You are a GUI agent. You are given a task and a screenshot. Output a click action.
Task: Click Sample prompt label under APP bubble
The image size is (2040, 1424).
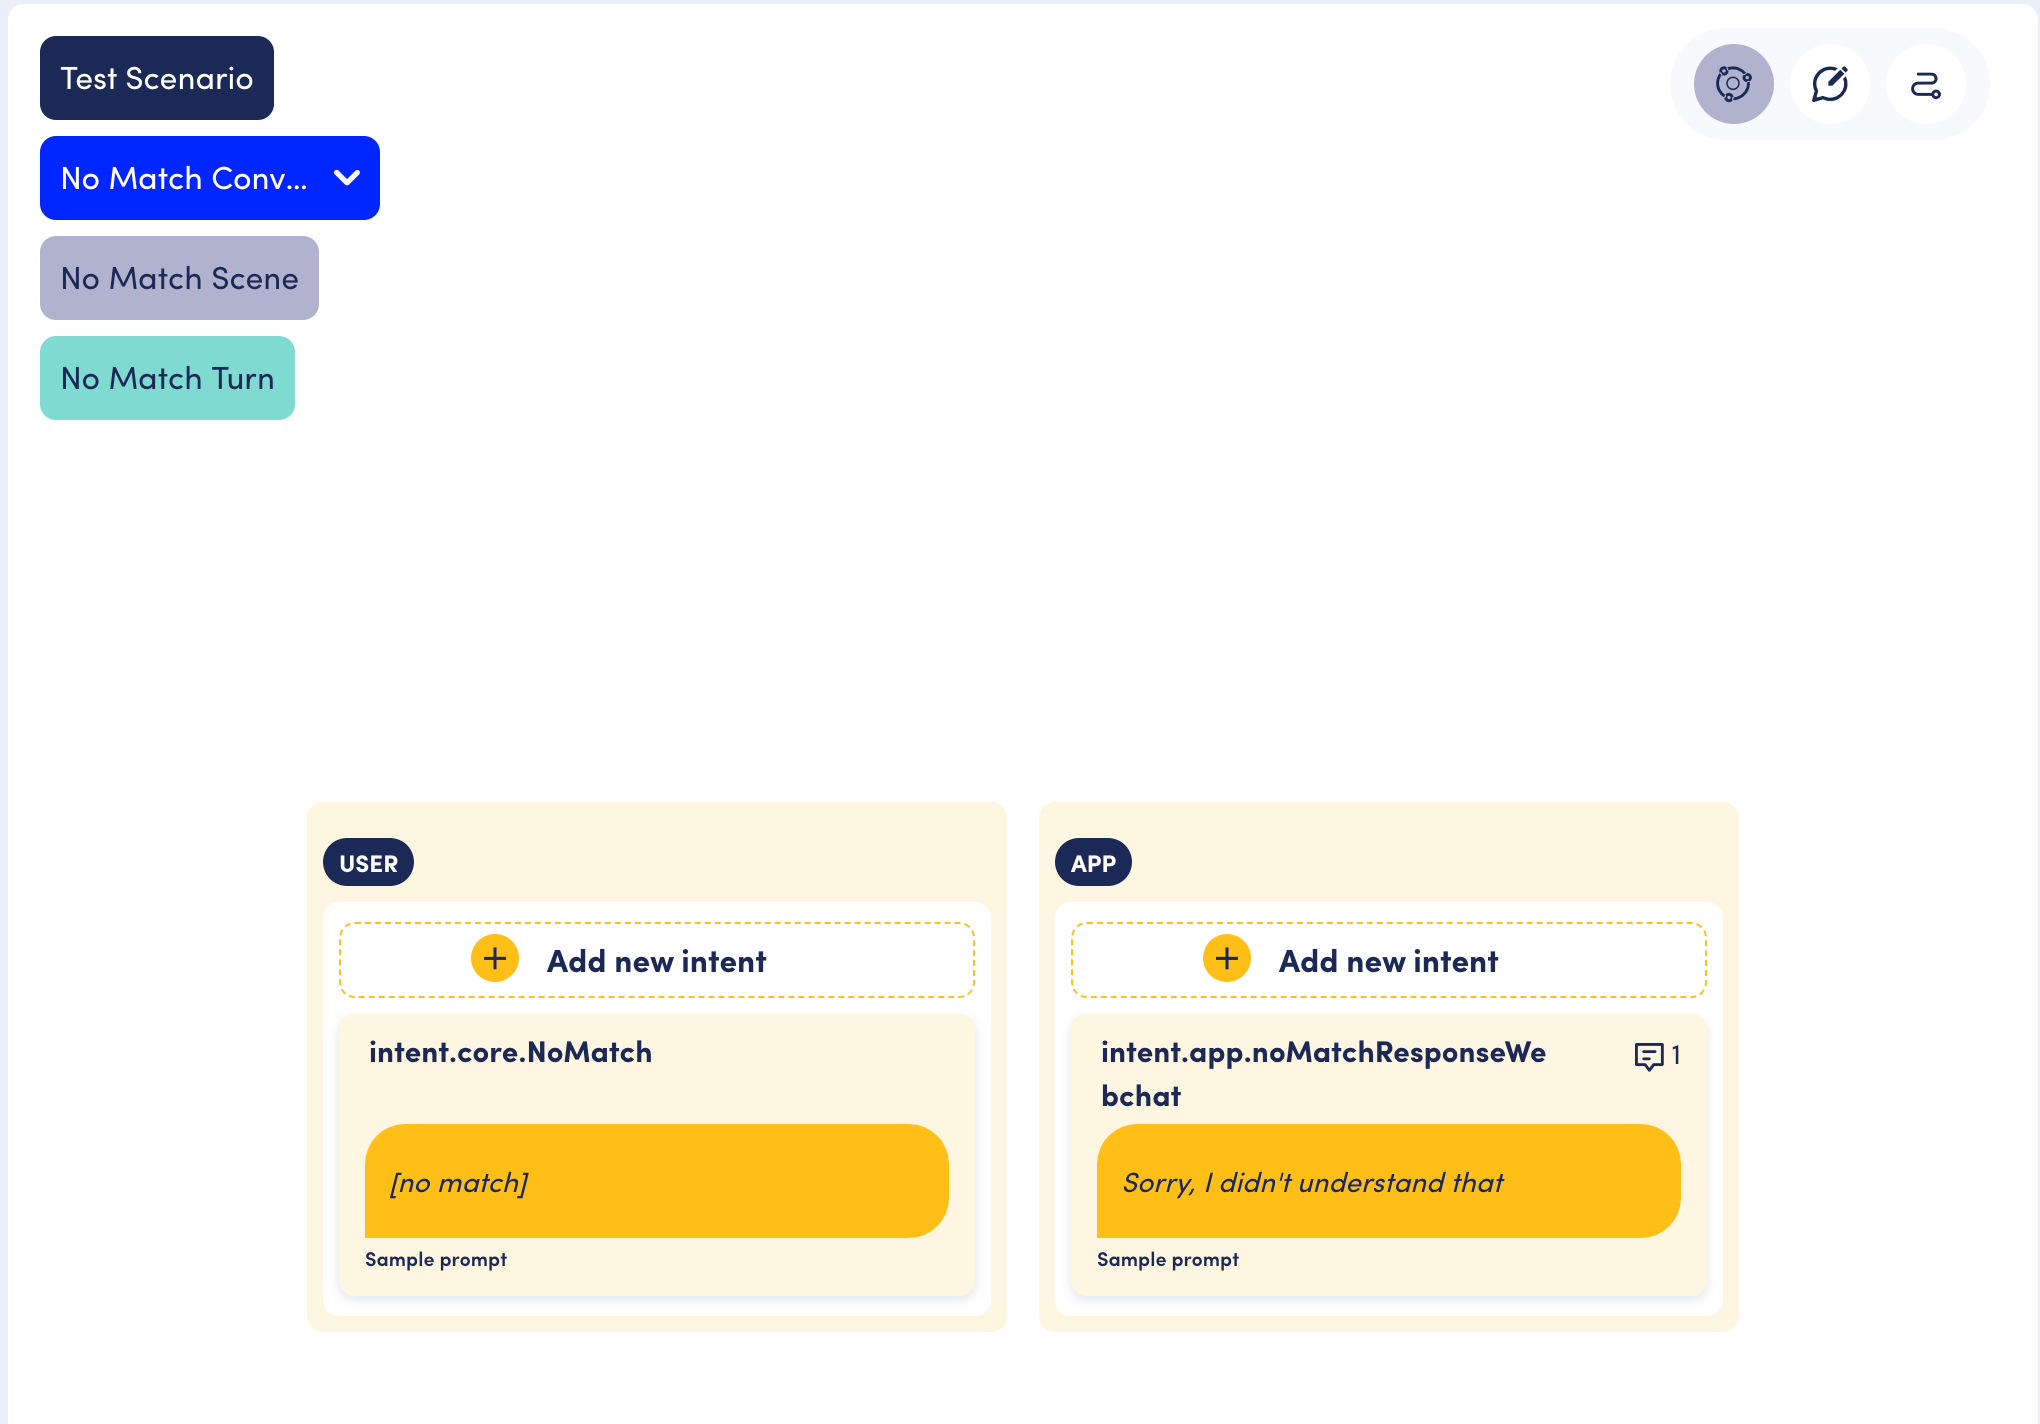click(x=1167, y=1260)
